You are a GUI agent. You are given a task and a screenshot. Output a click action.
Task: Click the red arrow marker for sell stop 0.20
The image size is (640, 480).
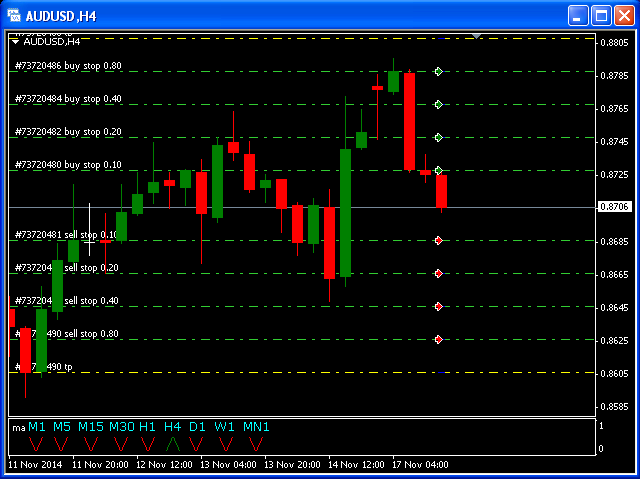click(x=438, y=273)
